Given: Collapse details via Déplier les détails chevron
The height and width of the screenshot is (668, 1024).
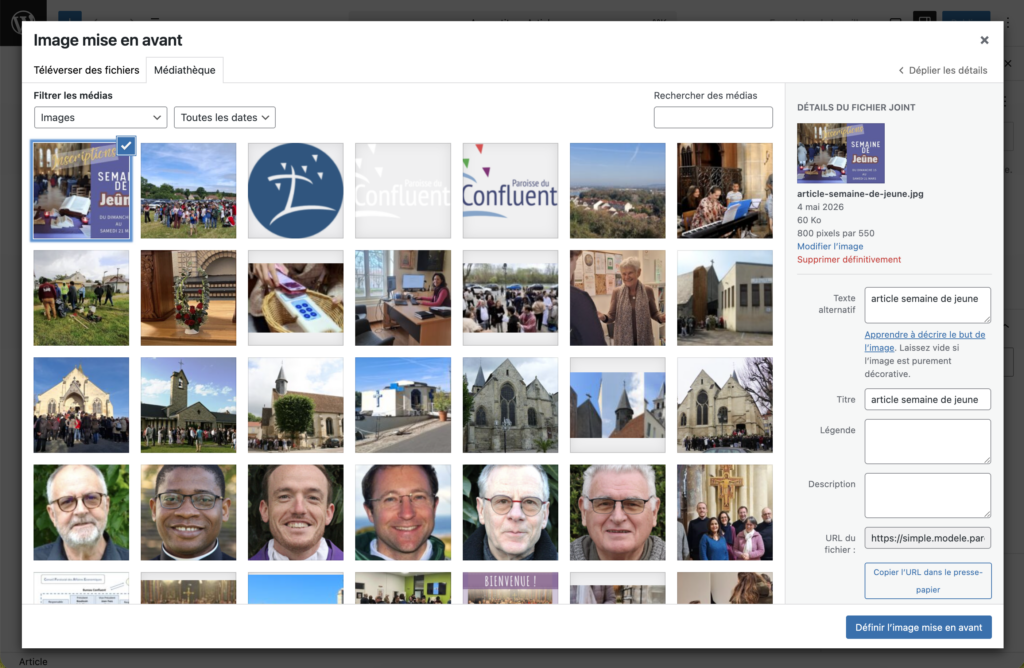Looking at the screenshot, I should pos(901,71).
